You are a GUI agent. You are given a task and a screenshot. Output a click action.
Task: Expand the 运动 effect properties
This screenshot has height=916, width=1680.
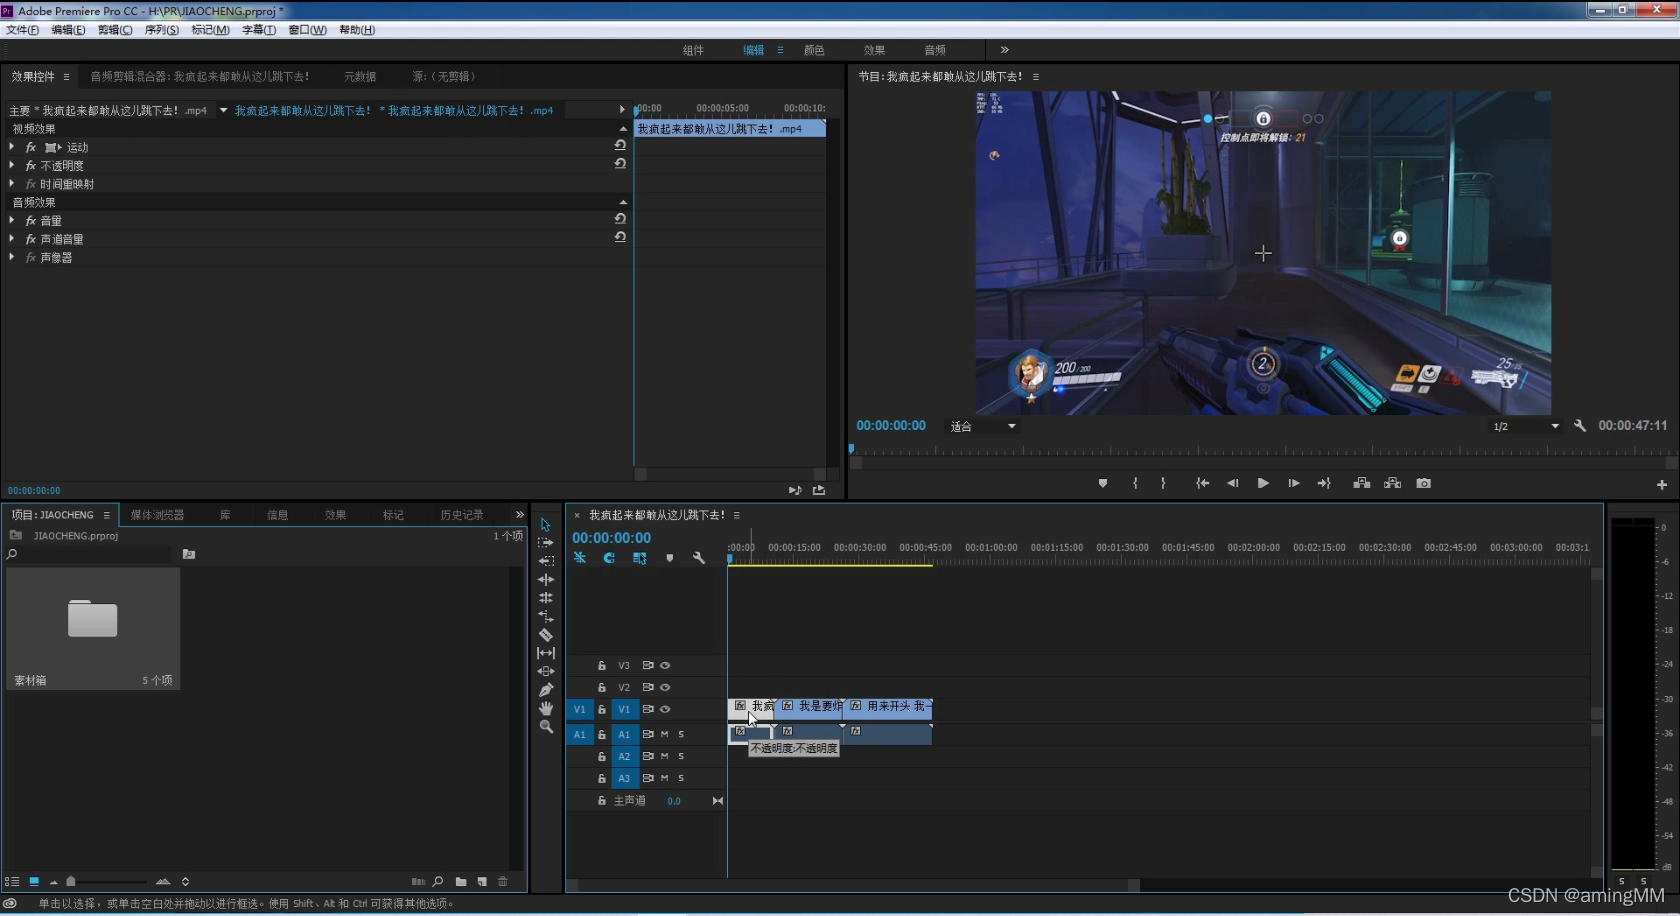tap(12, 147)
